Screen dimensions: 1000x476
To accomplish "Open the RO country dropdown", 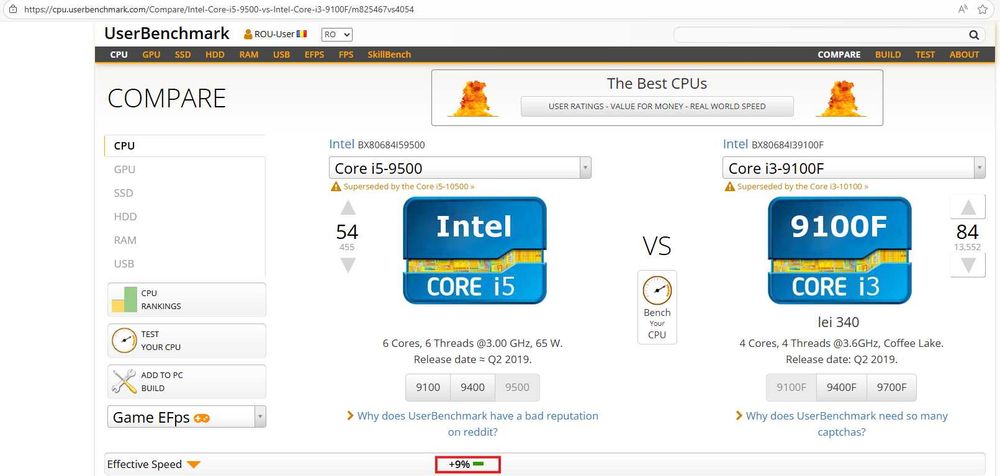I will (x=337, y=34).
